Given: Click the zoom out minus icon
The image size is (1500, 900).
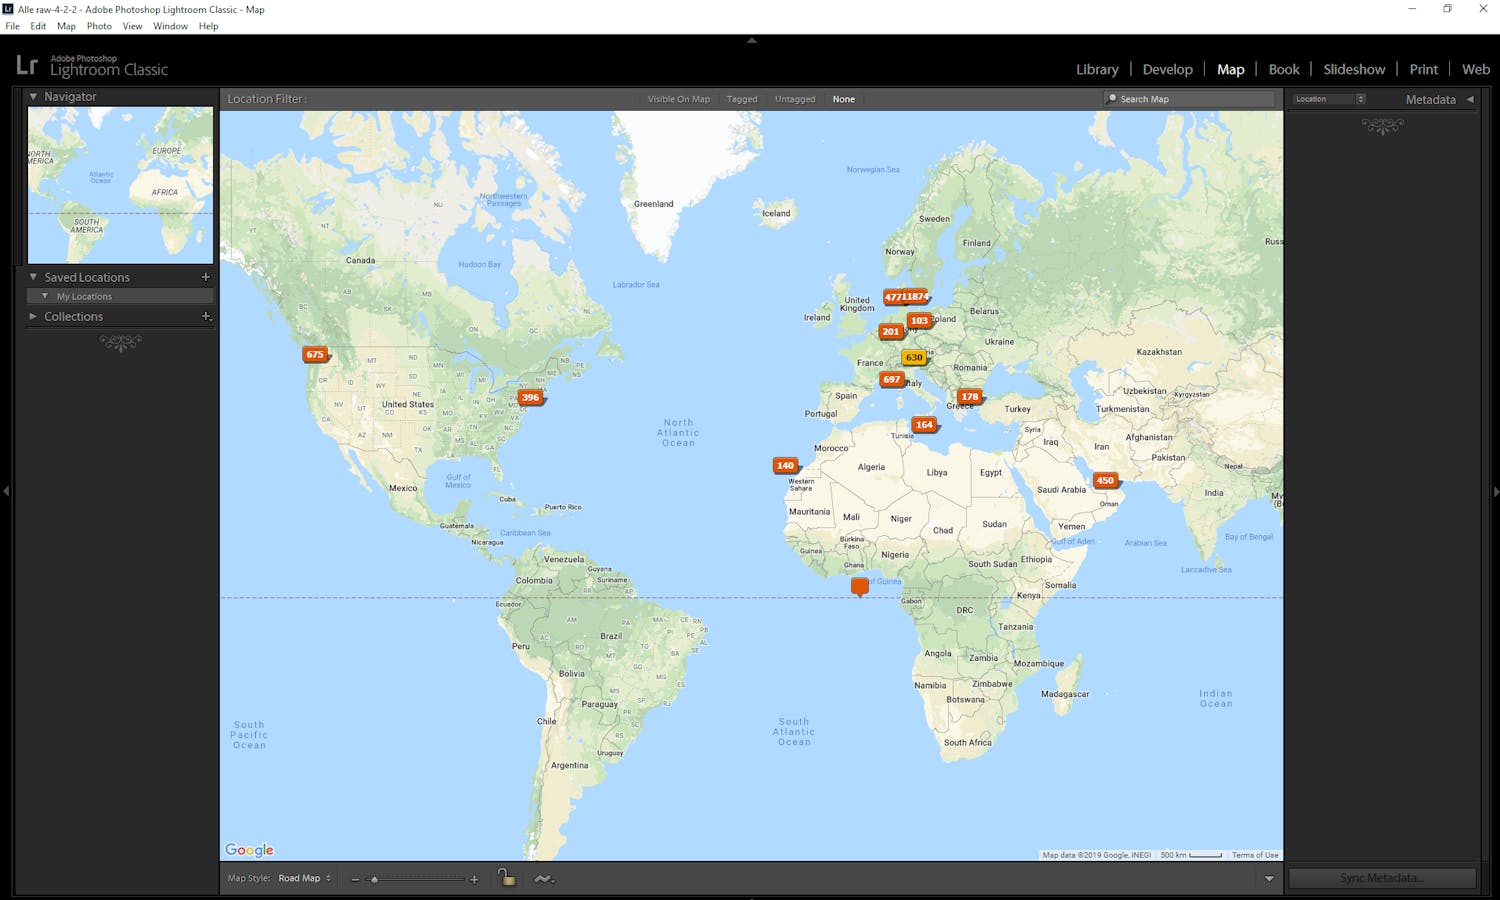Looking at the screenshot, I should [x=355, y=879].
